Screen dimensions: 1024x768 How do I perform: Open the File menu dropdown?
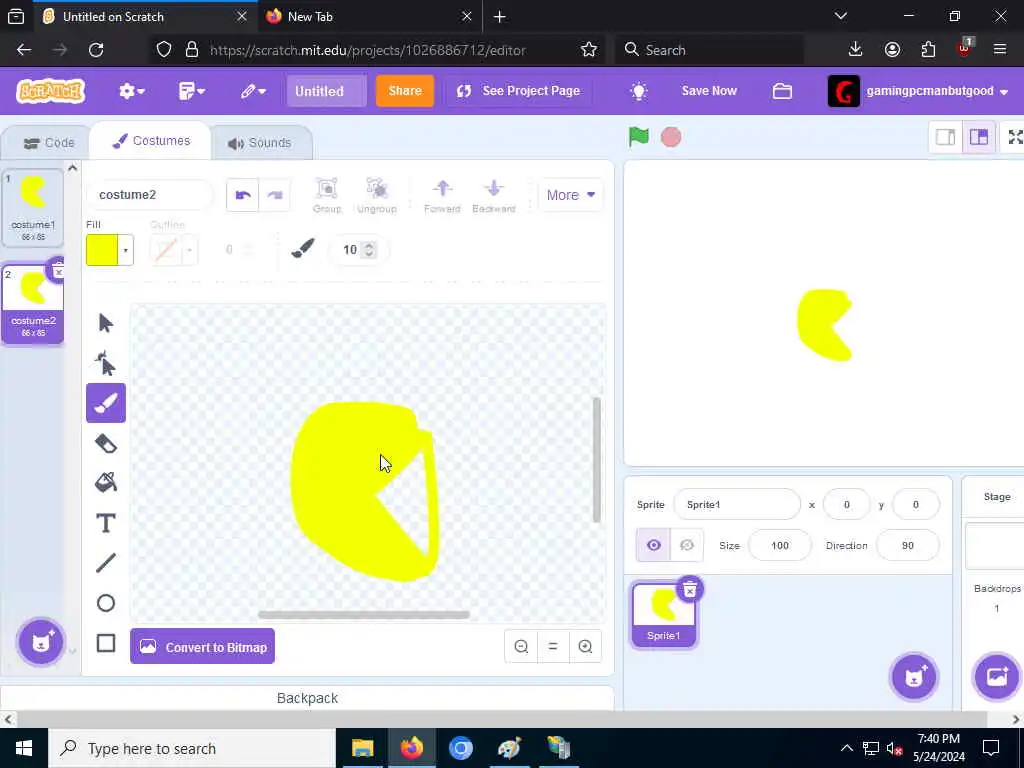pyautogui.click(x=191, y=91)
